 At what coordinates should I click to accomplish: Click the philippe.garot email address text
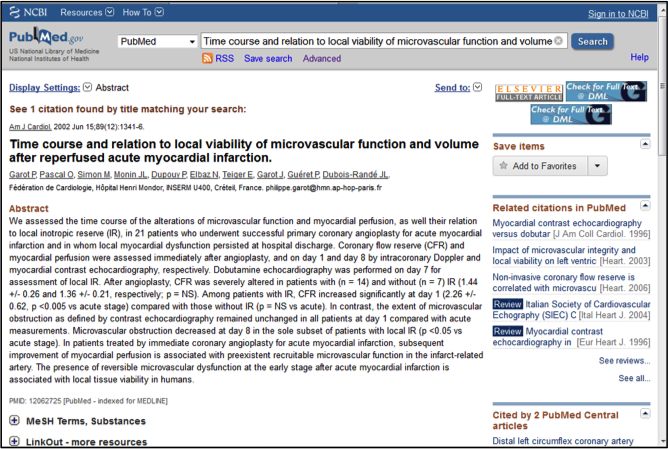click(324, 187)
